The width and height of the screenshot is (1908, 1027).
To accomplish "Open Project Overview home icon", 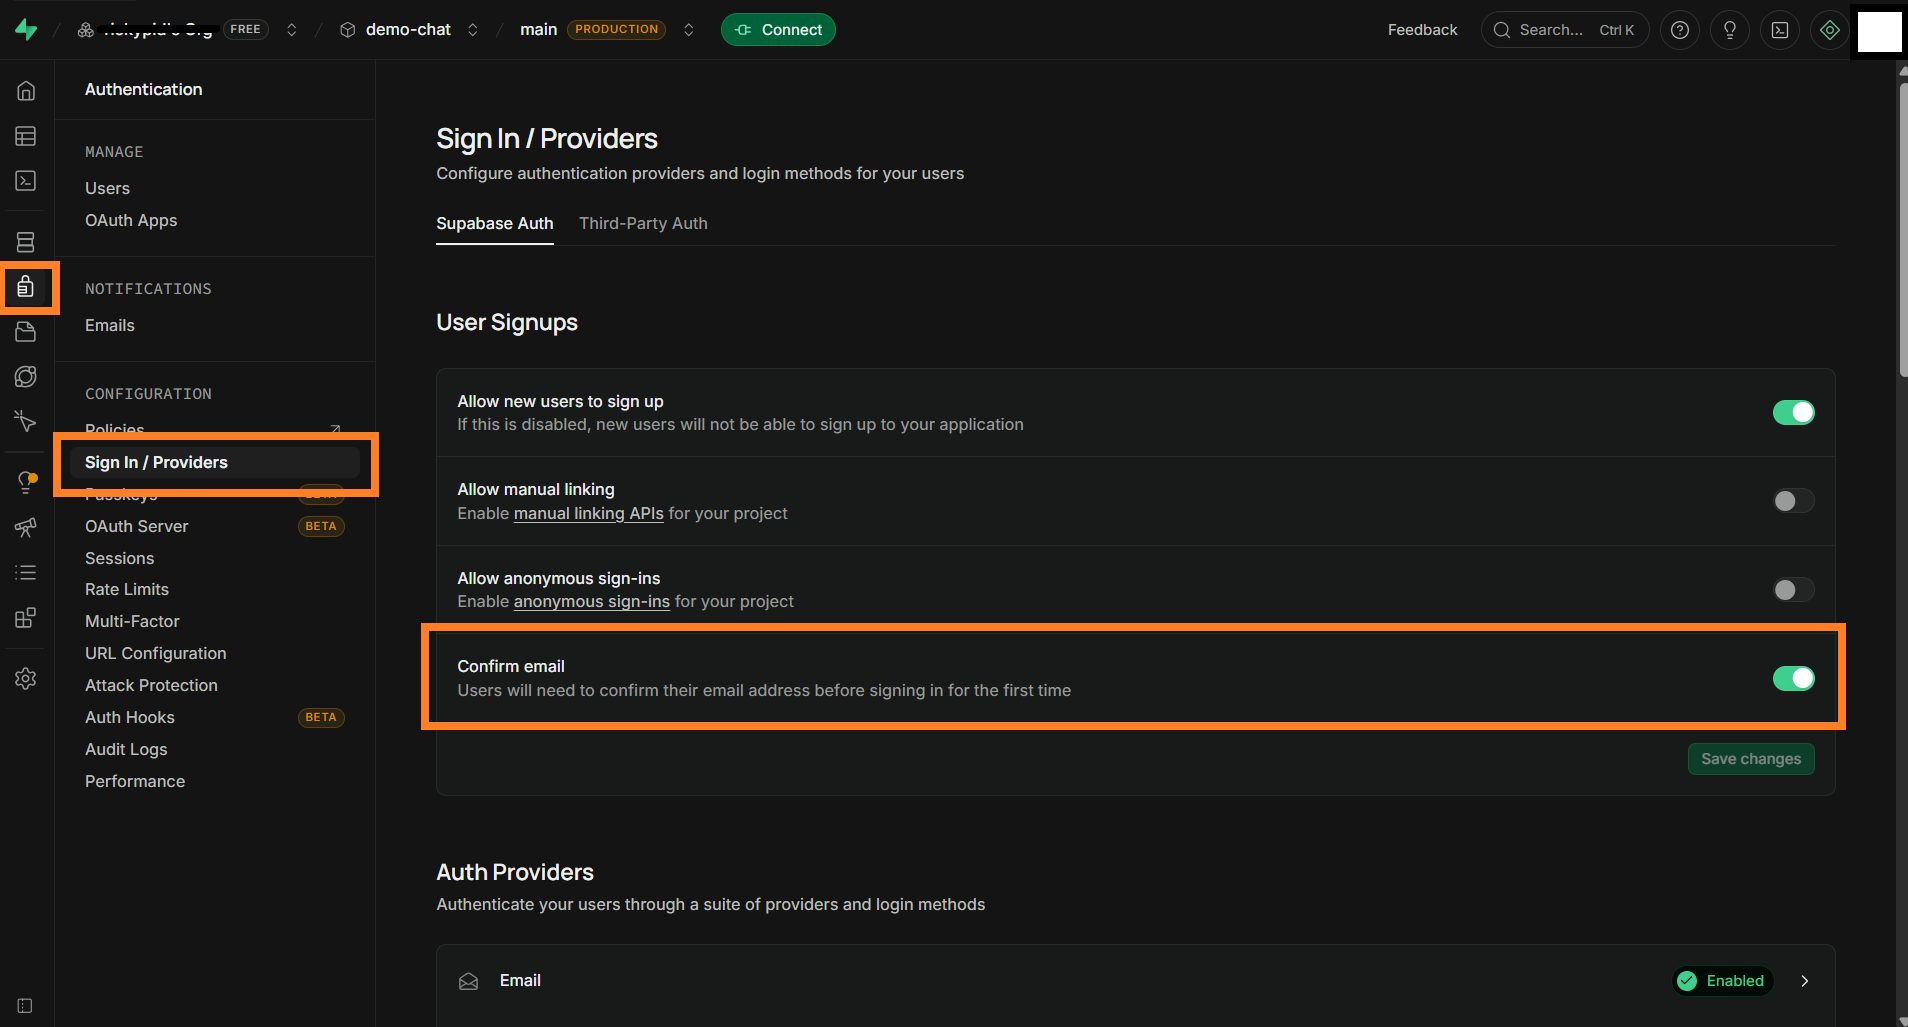I will (x=26, y=91).
